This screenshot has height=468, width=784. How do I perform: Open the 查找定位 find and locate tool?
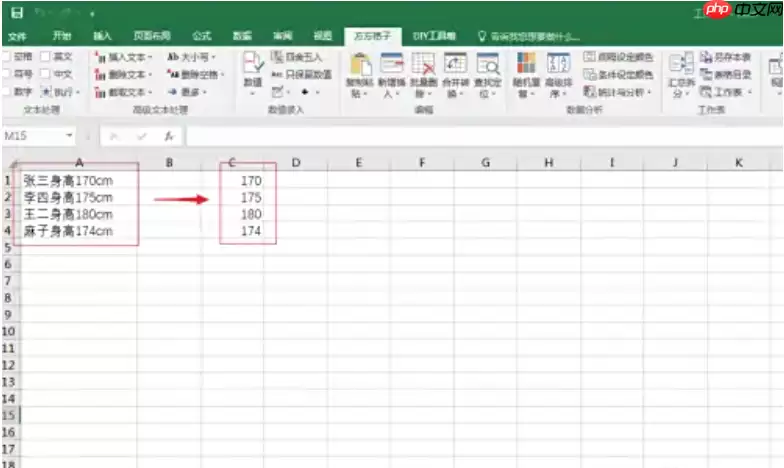pos(487,76)
